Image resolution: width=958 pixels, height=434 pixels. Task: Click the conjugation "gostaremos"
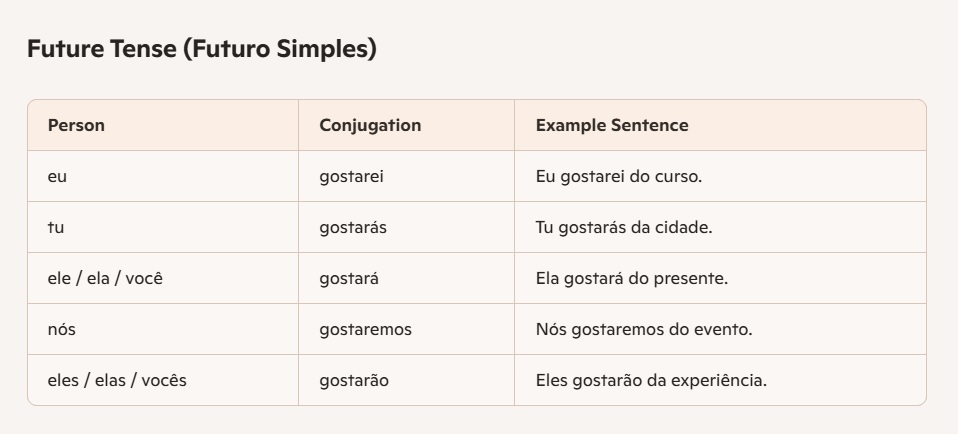pos(365,329)
